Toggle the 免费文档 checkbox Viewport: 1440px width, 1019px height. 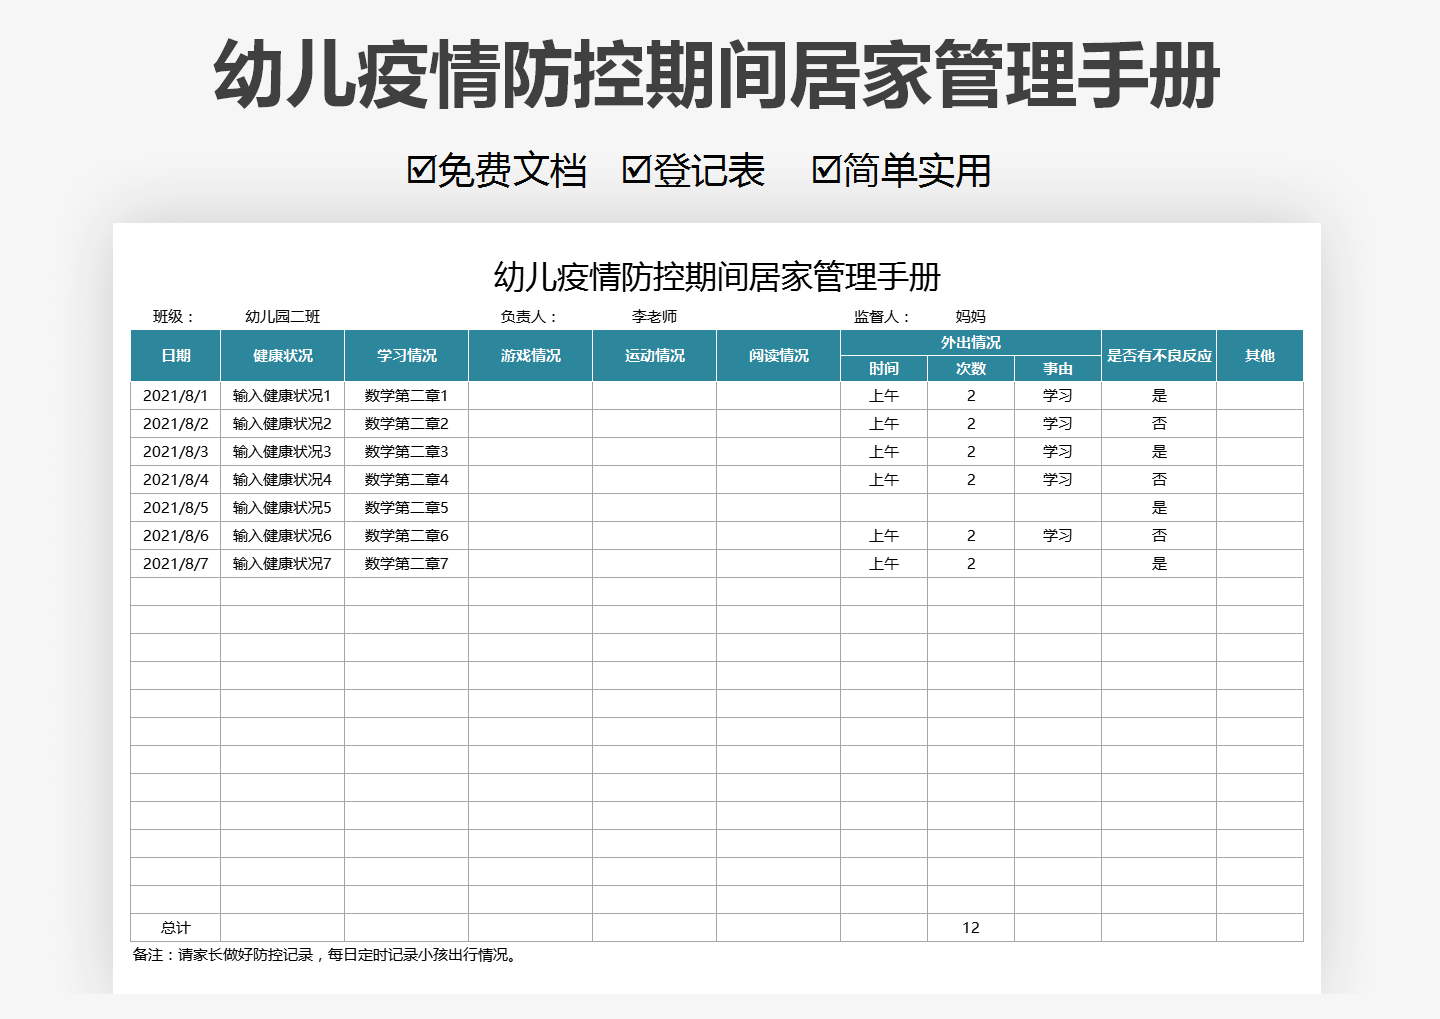click(x=421, y=170)
